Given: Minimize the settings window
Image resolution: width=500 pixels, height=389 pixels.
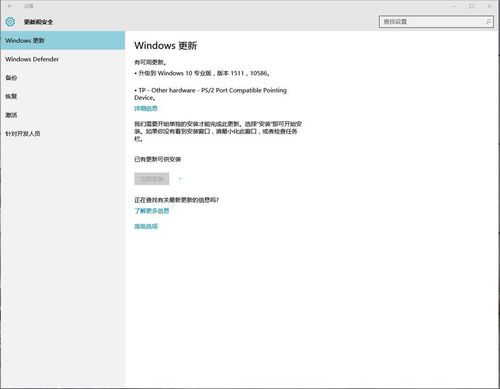Looking at the screenshot, I should (454, 6).
